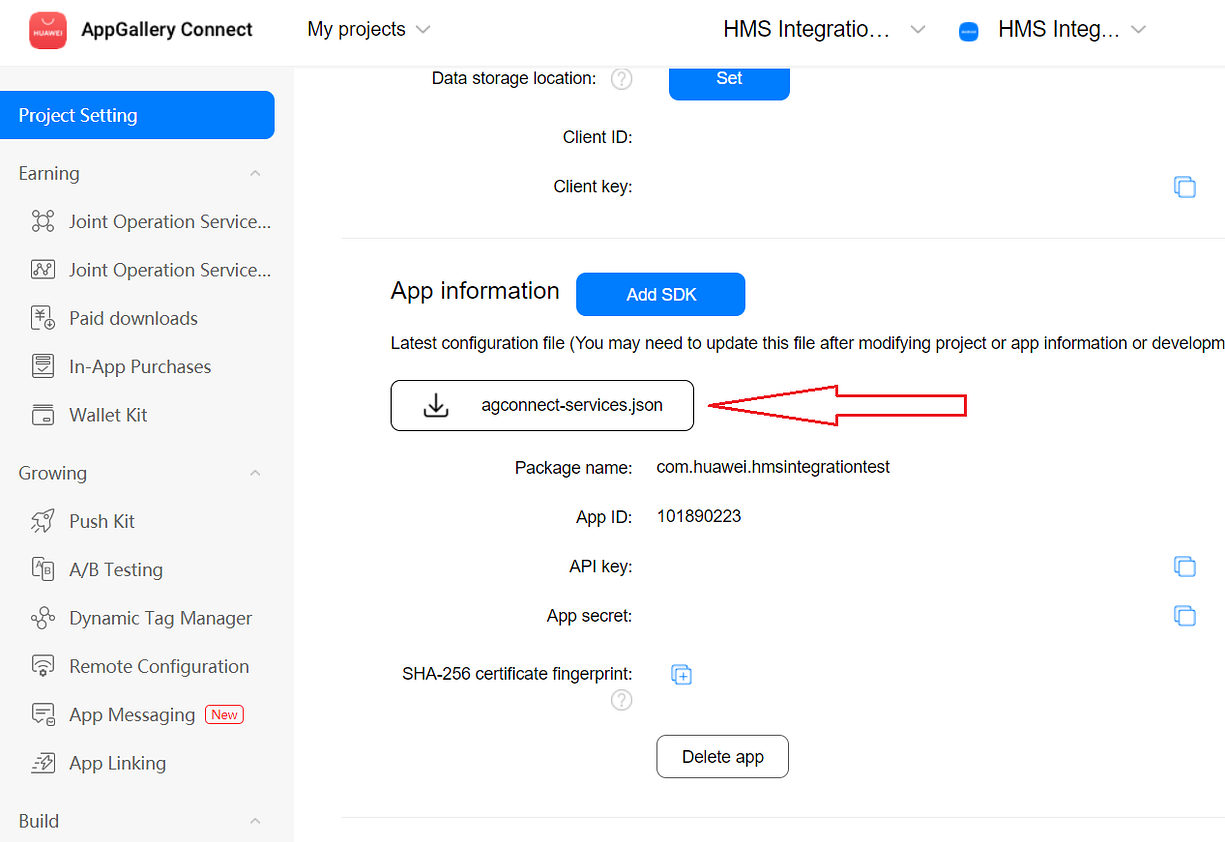This screenshot has height=842, width=1225.
Task: Collapse the Build section
Action: pyautogui.click(x=255, y=821)
